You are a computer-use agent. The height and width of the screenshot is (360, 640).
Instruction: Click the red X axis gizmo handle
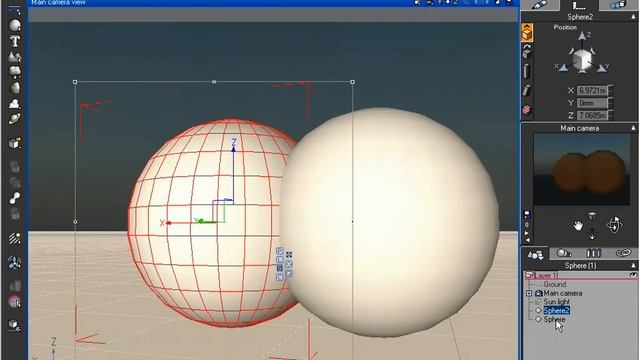(x=168, y=223)
